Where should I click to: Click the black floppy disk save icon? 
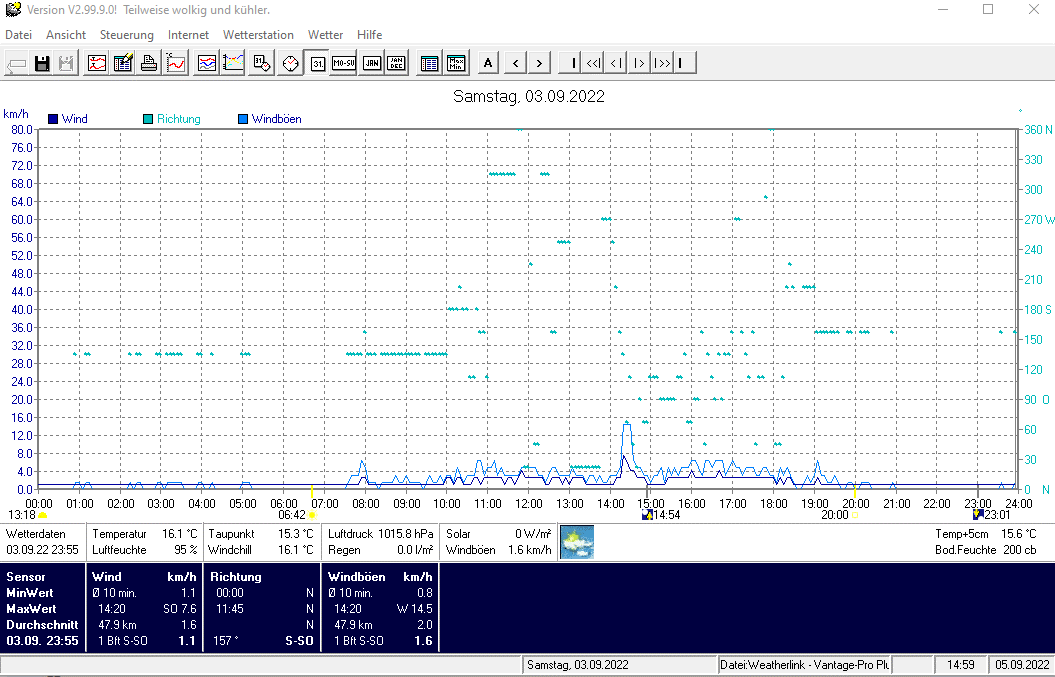42,63
